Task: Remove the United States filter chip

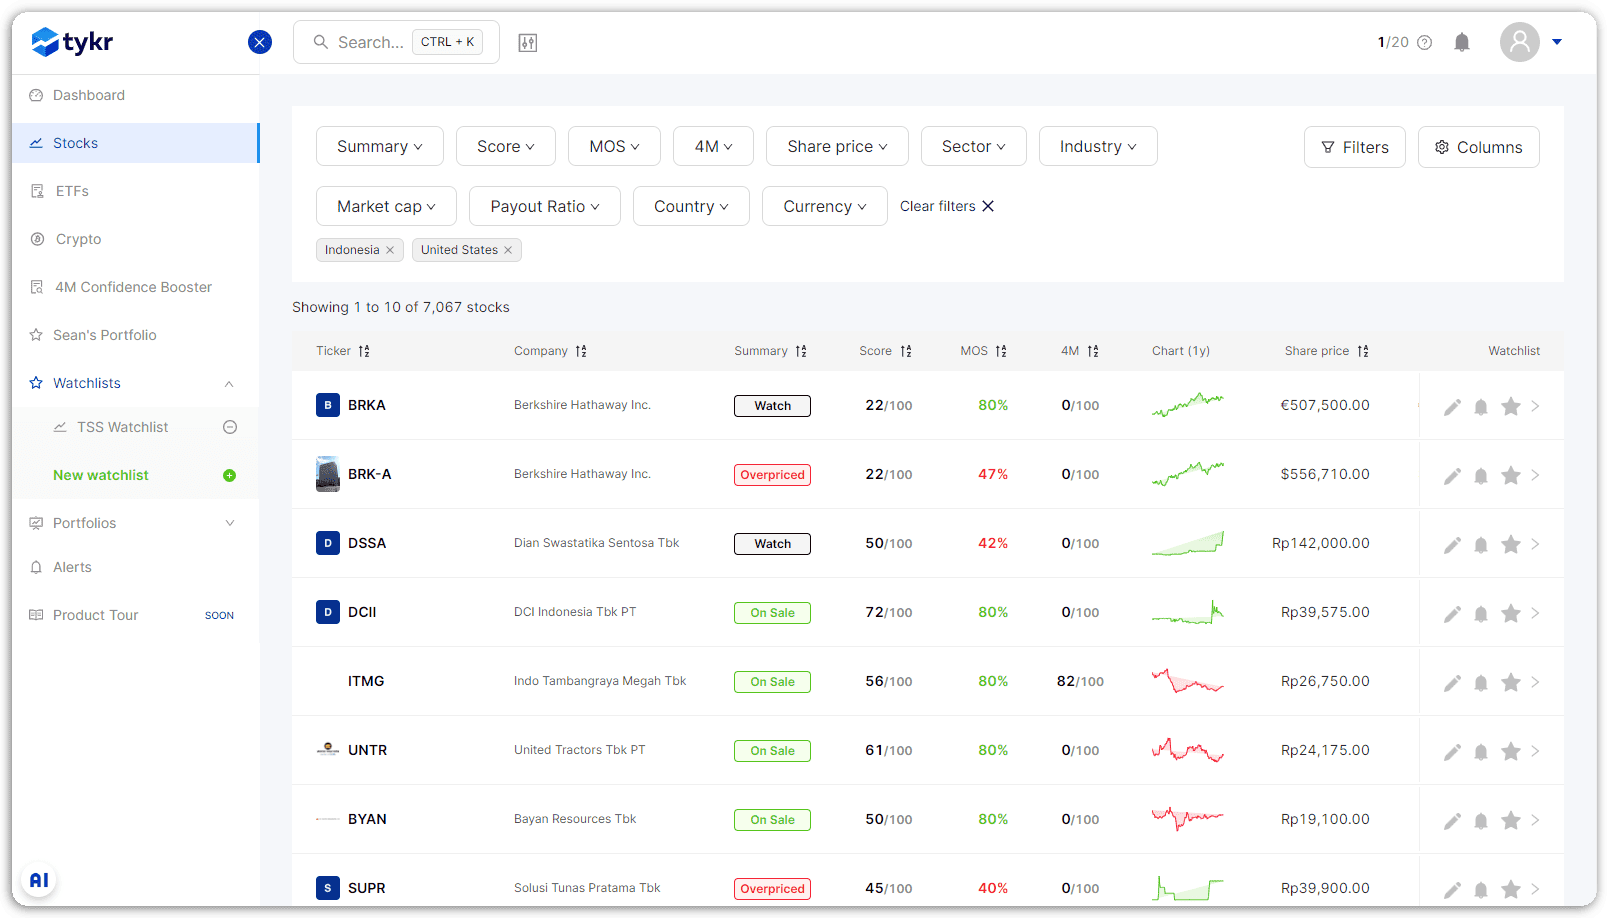Action: pos(508,250)
